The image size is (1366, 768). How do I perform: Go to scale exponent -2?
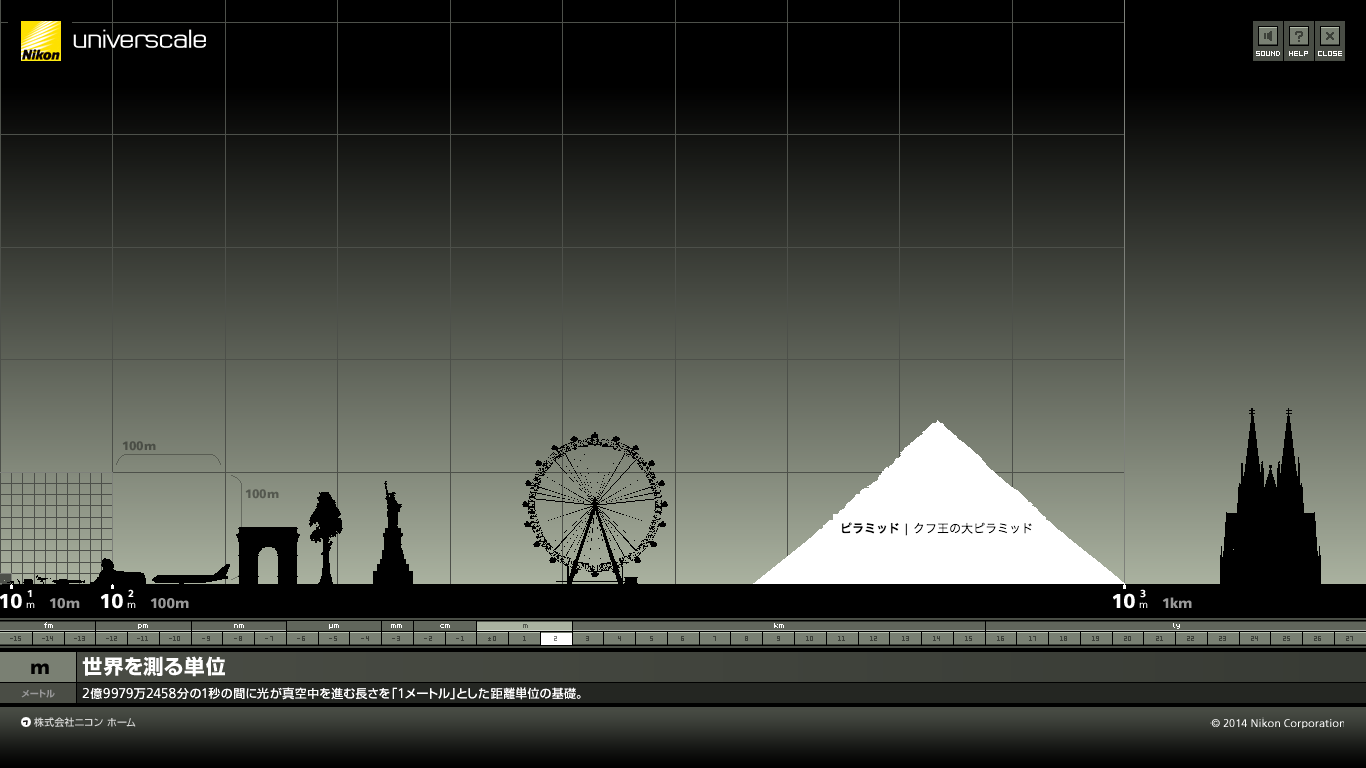[x=428, y=638]
